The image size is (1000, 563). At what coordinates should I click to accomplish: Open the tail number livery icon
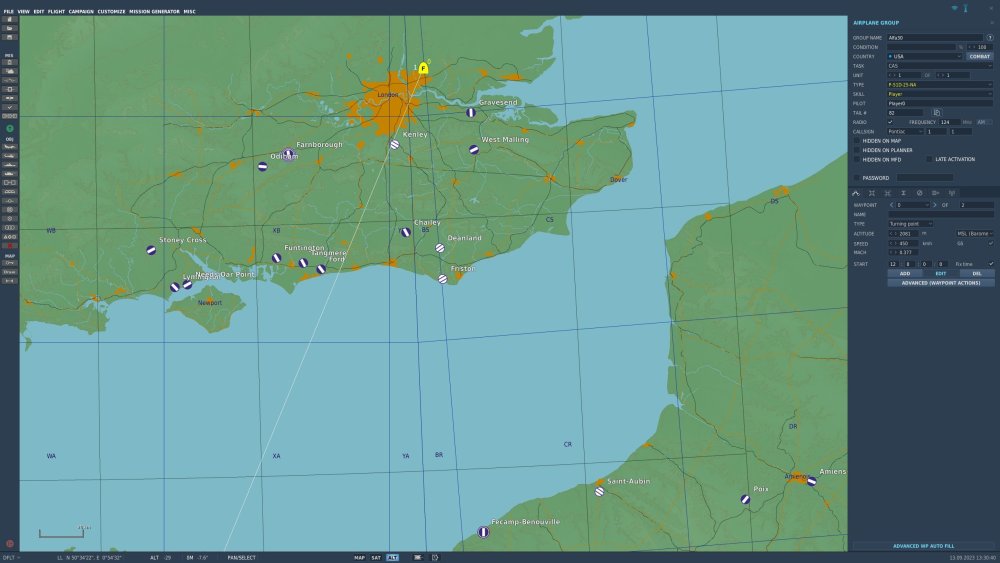point(937,112)
